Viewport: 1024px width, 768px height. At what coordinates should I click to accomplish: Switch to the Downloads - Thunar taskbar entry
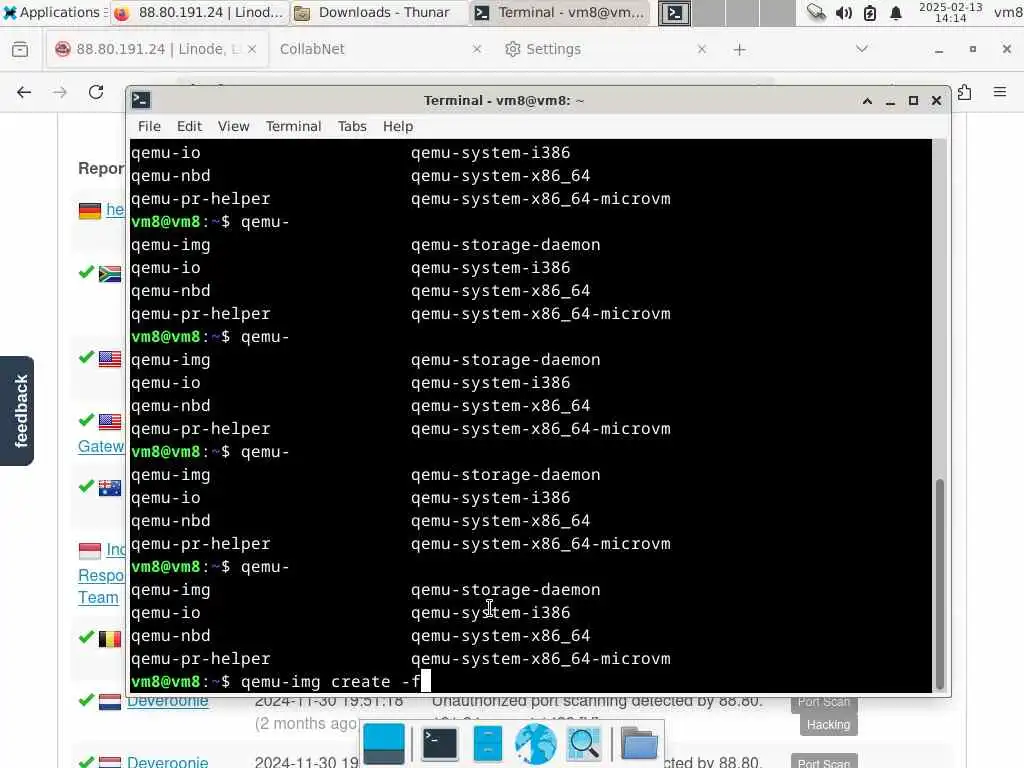tap(377, 12)
